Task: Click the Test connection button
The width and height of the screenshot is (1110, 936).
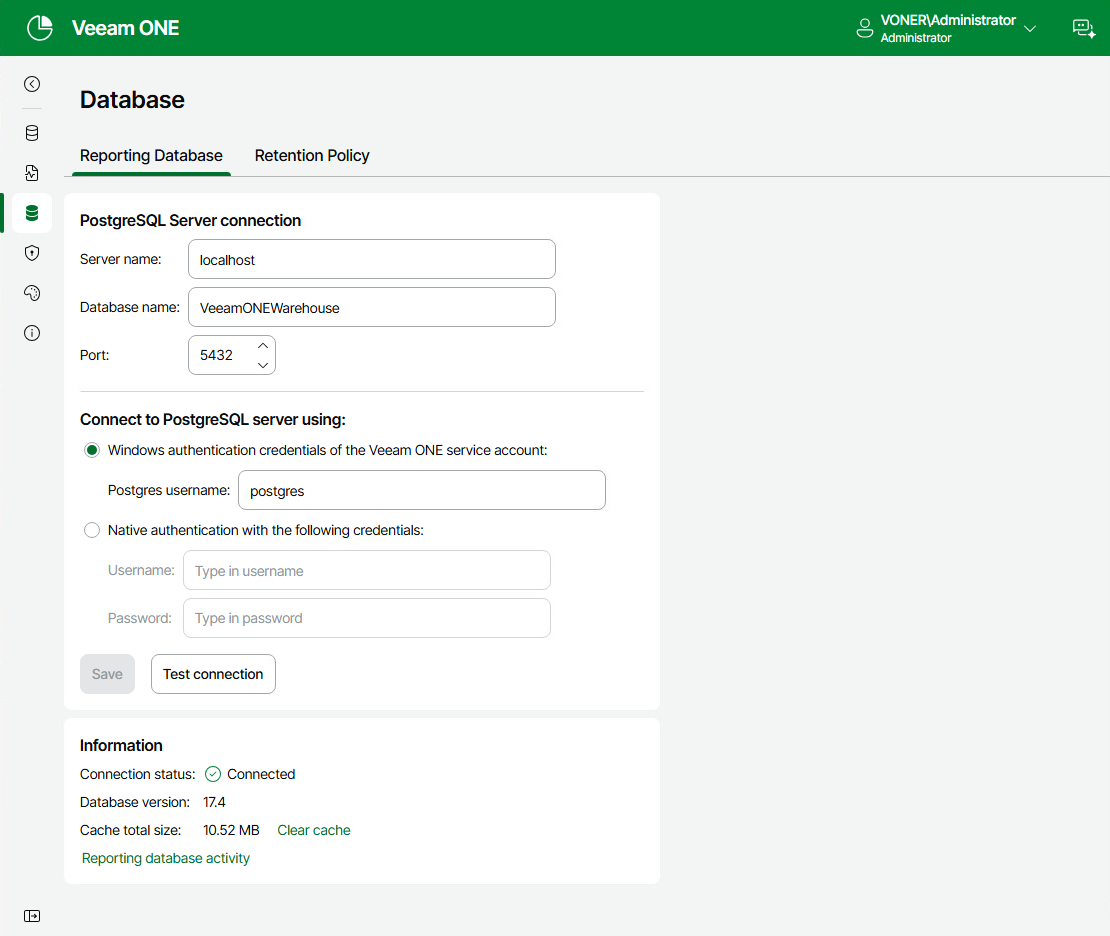Action: pyautogui.click(x=213, y=674)
